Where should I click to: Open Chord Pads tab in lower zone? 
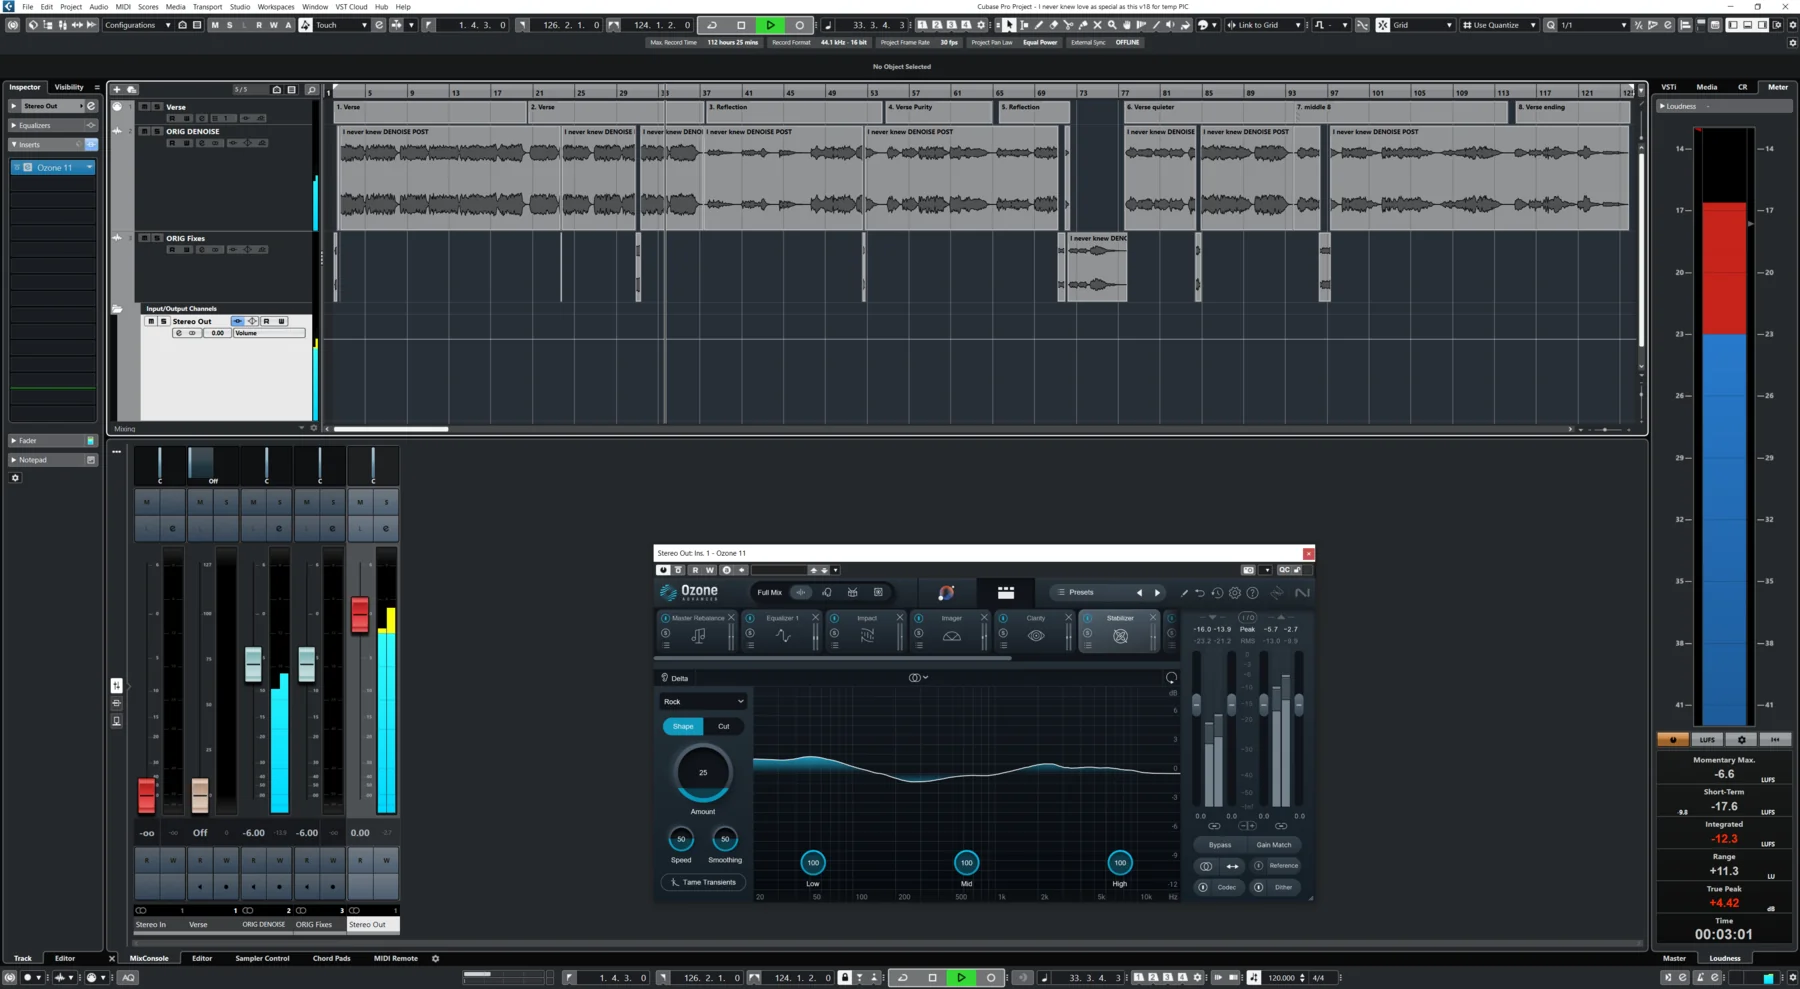click(x=331, y=958)
